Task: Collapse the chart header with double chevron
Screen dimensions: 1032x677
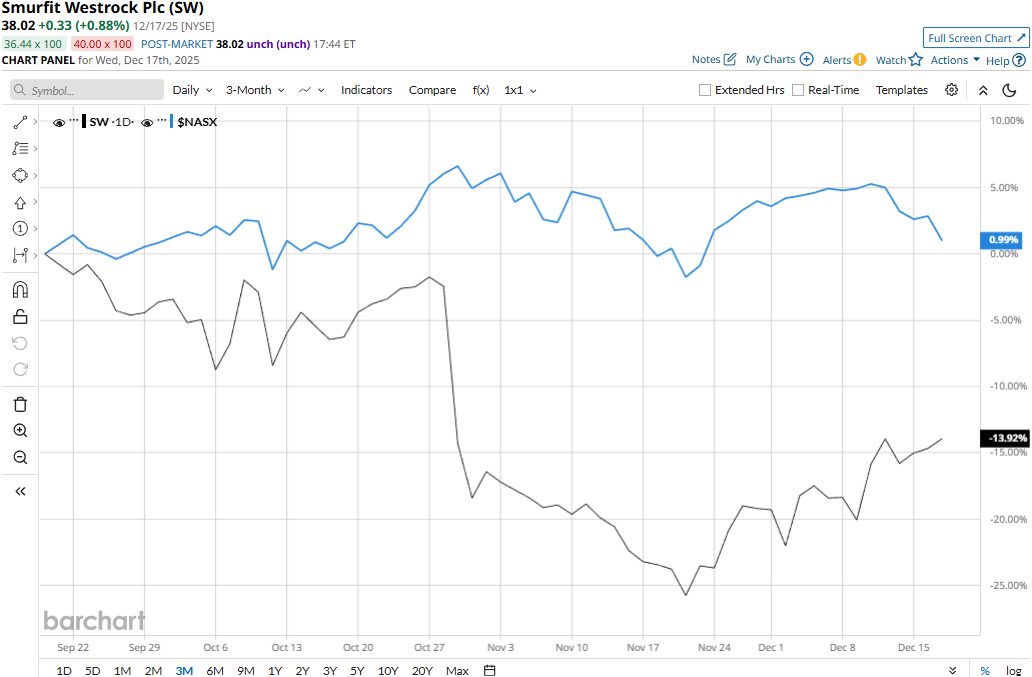Action: [x=983, y=90]
